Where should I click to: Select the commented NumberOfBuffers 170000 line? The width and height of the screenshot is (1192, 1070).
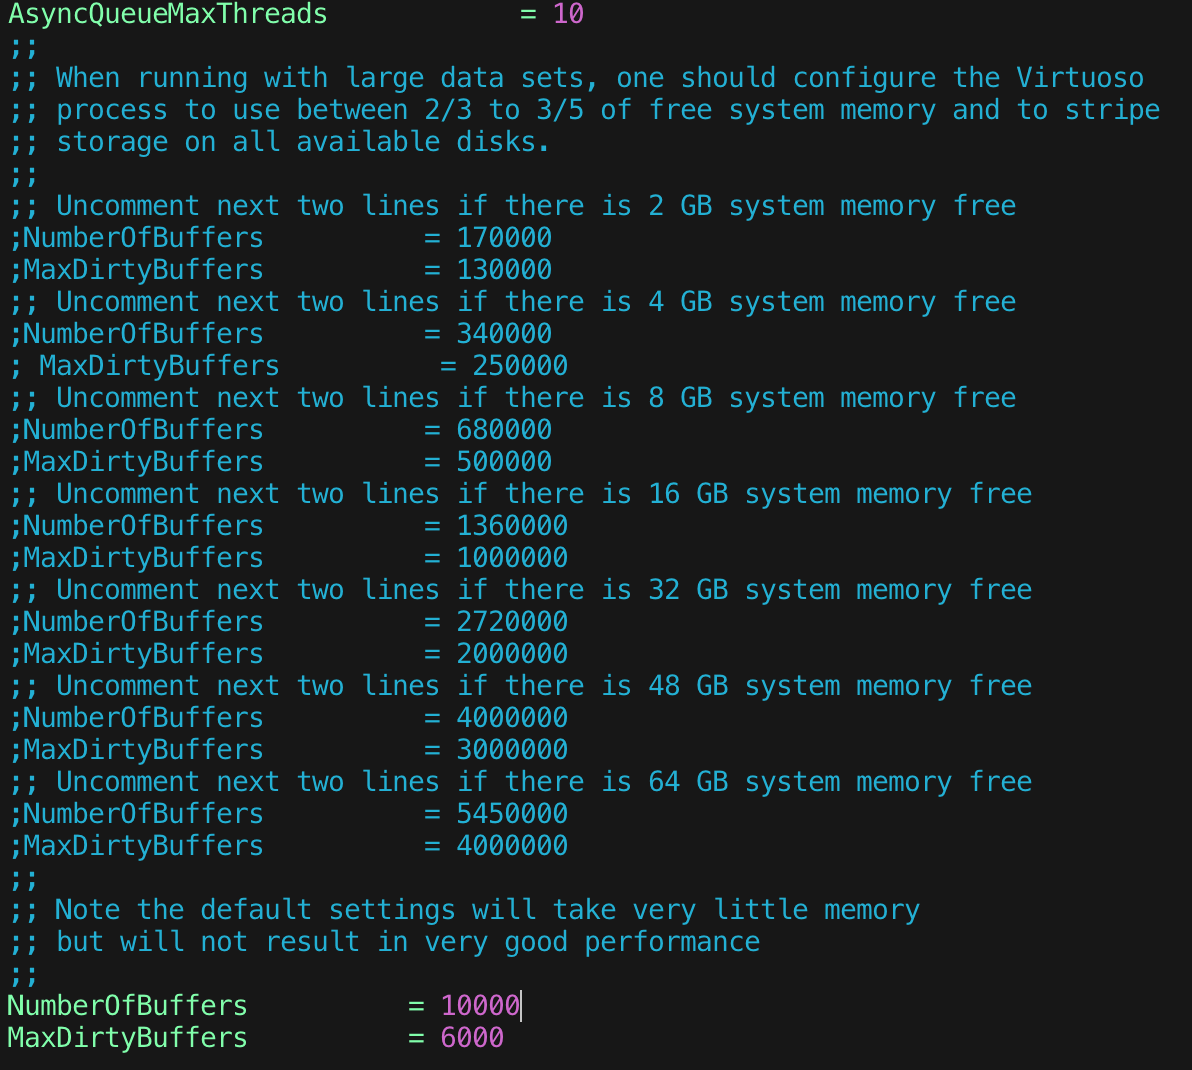[x=300, y=237]
